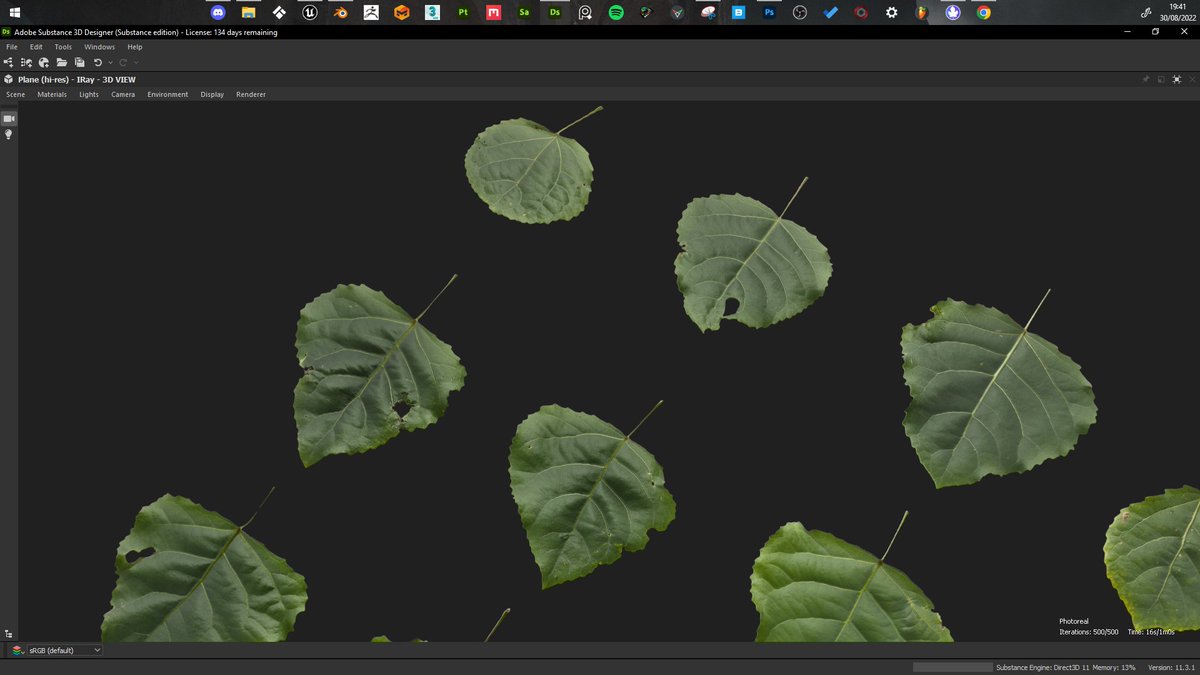
Task: Open ZBrush from the taskbar
Action: point(371,13)
